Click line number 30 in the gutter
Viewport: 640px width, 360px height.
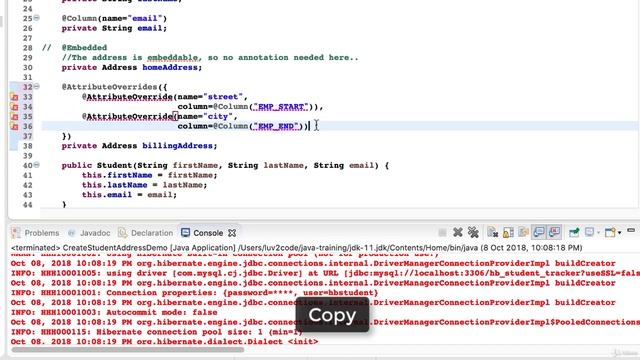click(x=27, y=67)
